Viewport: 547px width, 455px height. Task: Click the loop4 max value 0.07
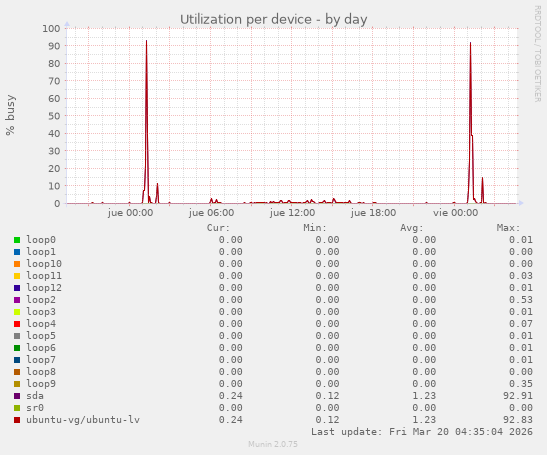pyautogui.click(x=521, y=323)
